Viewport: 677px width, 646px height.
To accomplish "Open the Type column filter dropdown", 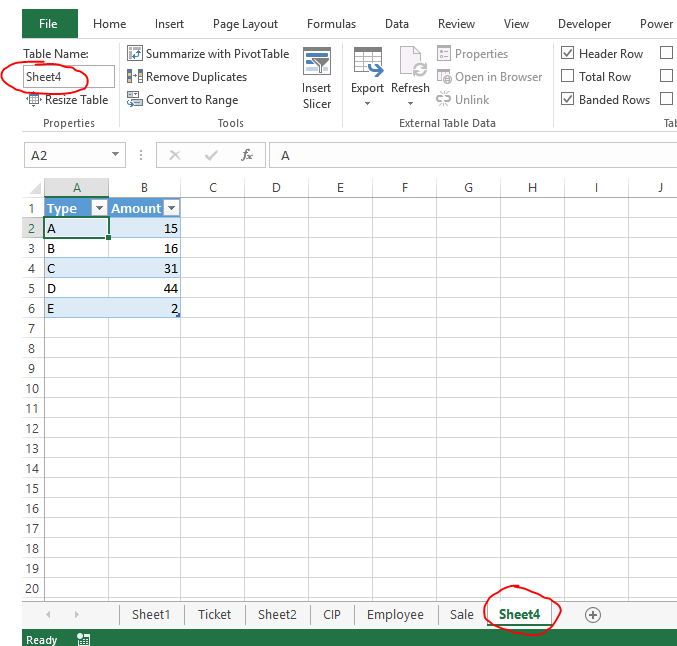I will 99,208.
